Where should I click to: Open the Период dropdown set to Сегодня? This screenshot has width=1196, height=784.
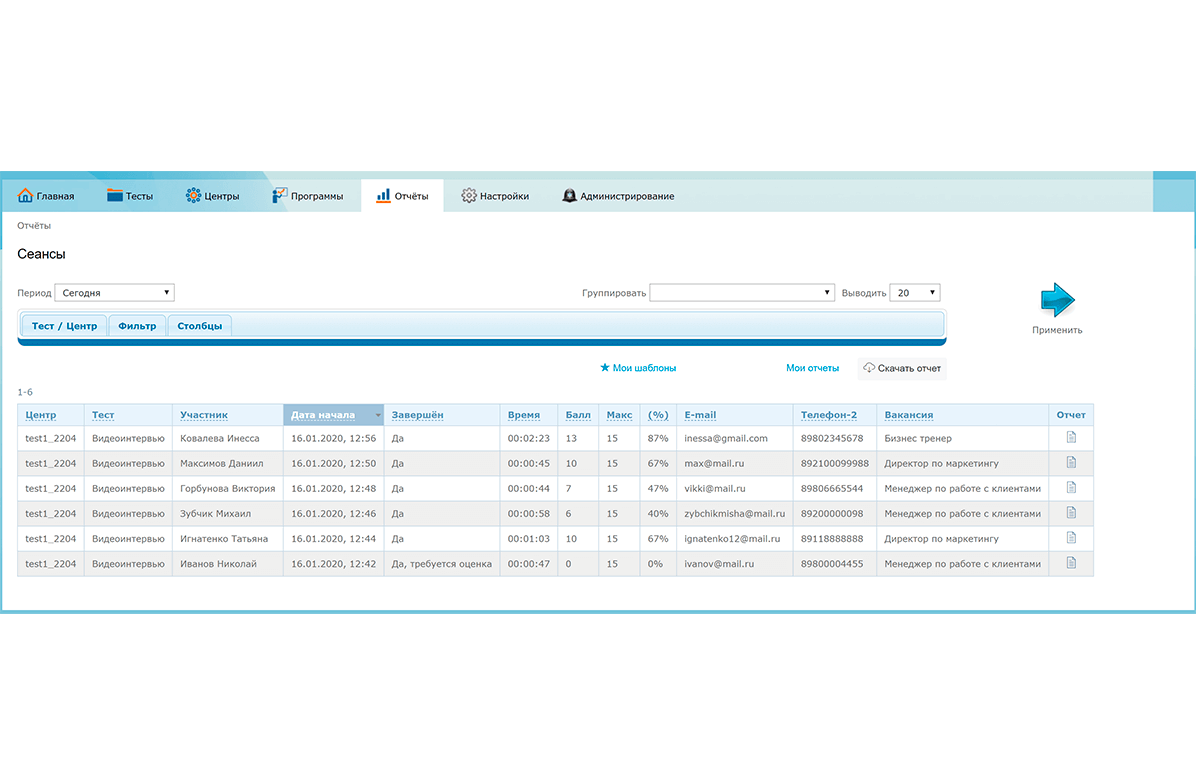tap(114, 293)
